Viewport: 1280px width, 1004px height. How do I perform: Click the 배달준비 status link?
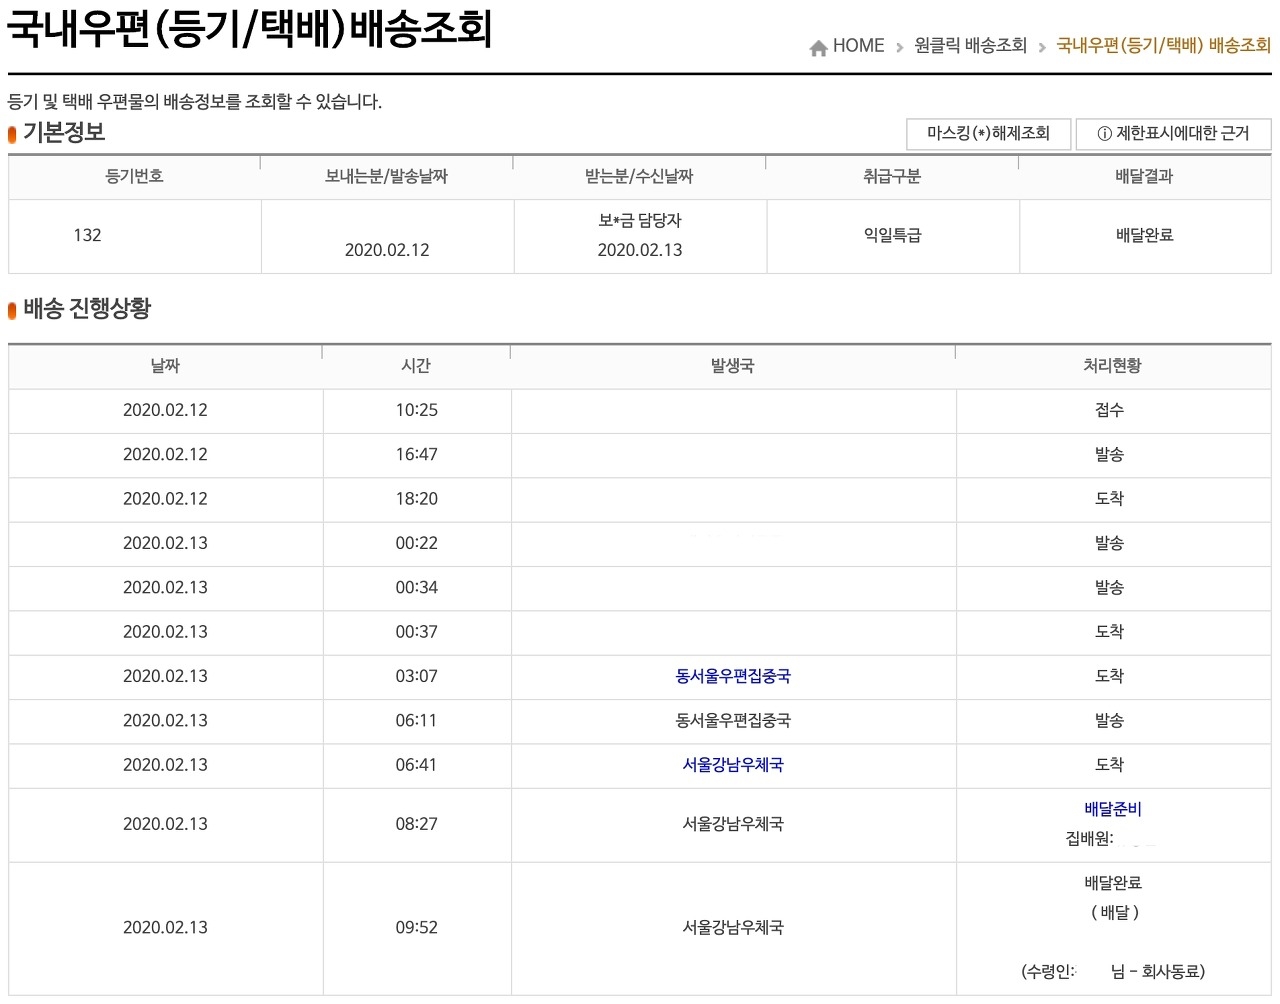[x=1112, y=809]
